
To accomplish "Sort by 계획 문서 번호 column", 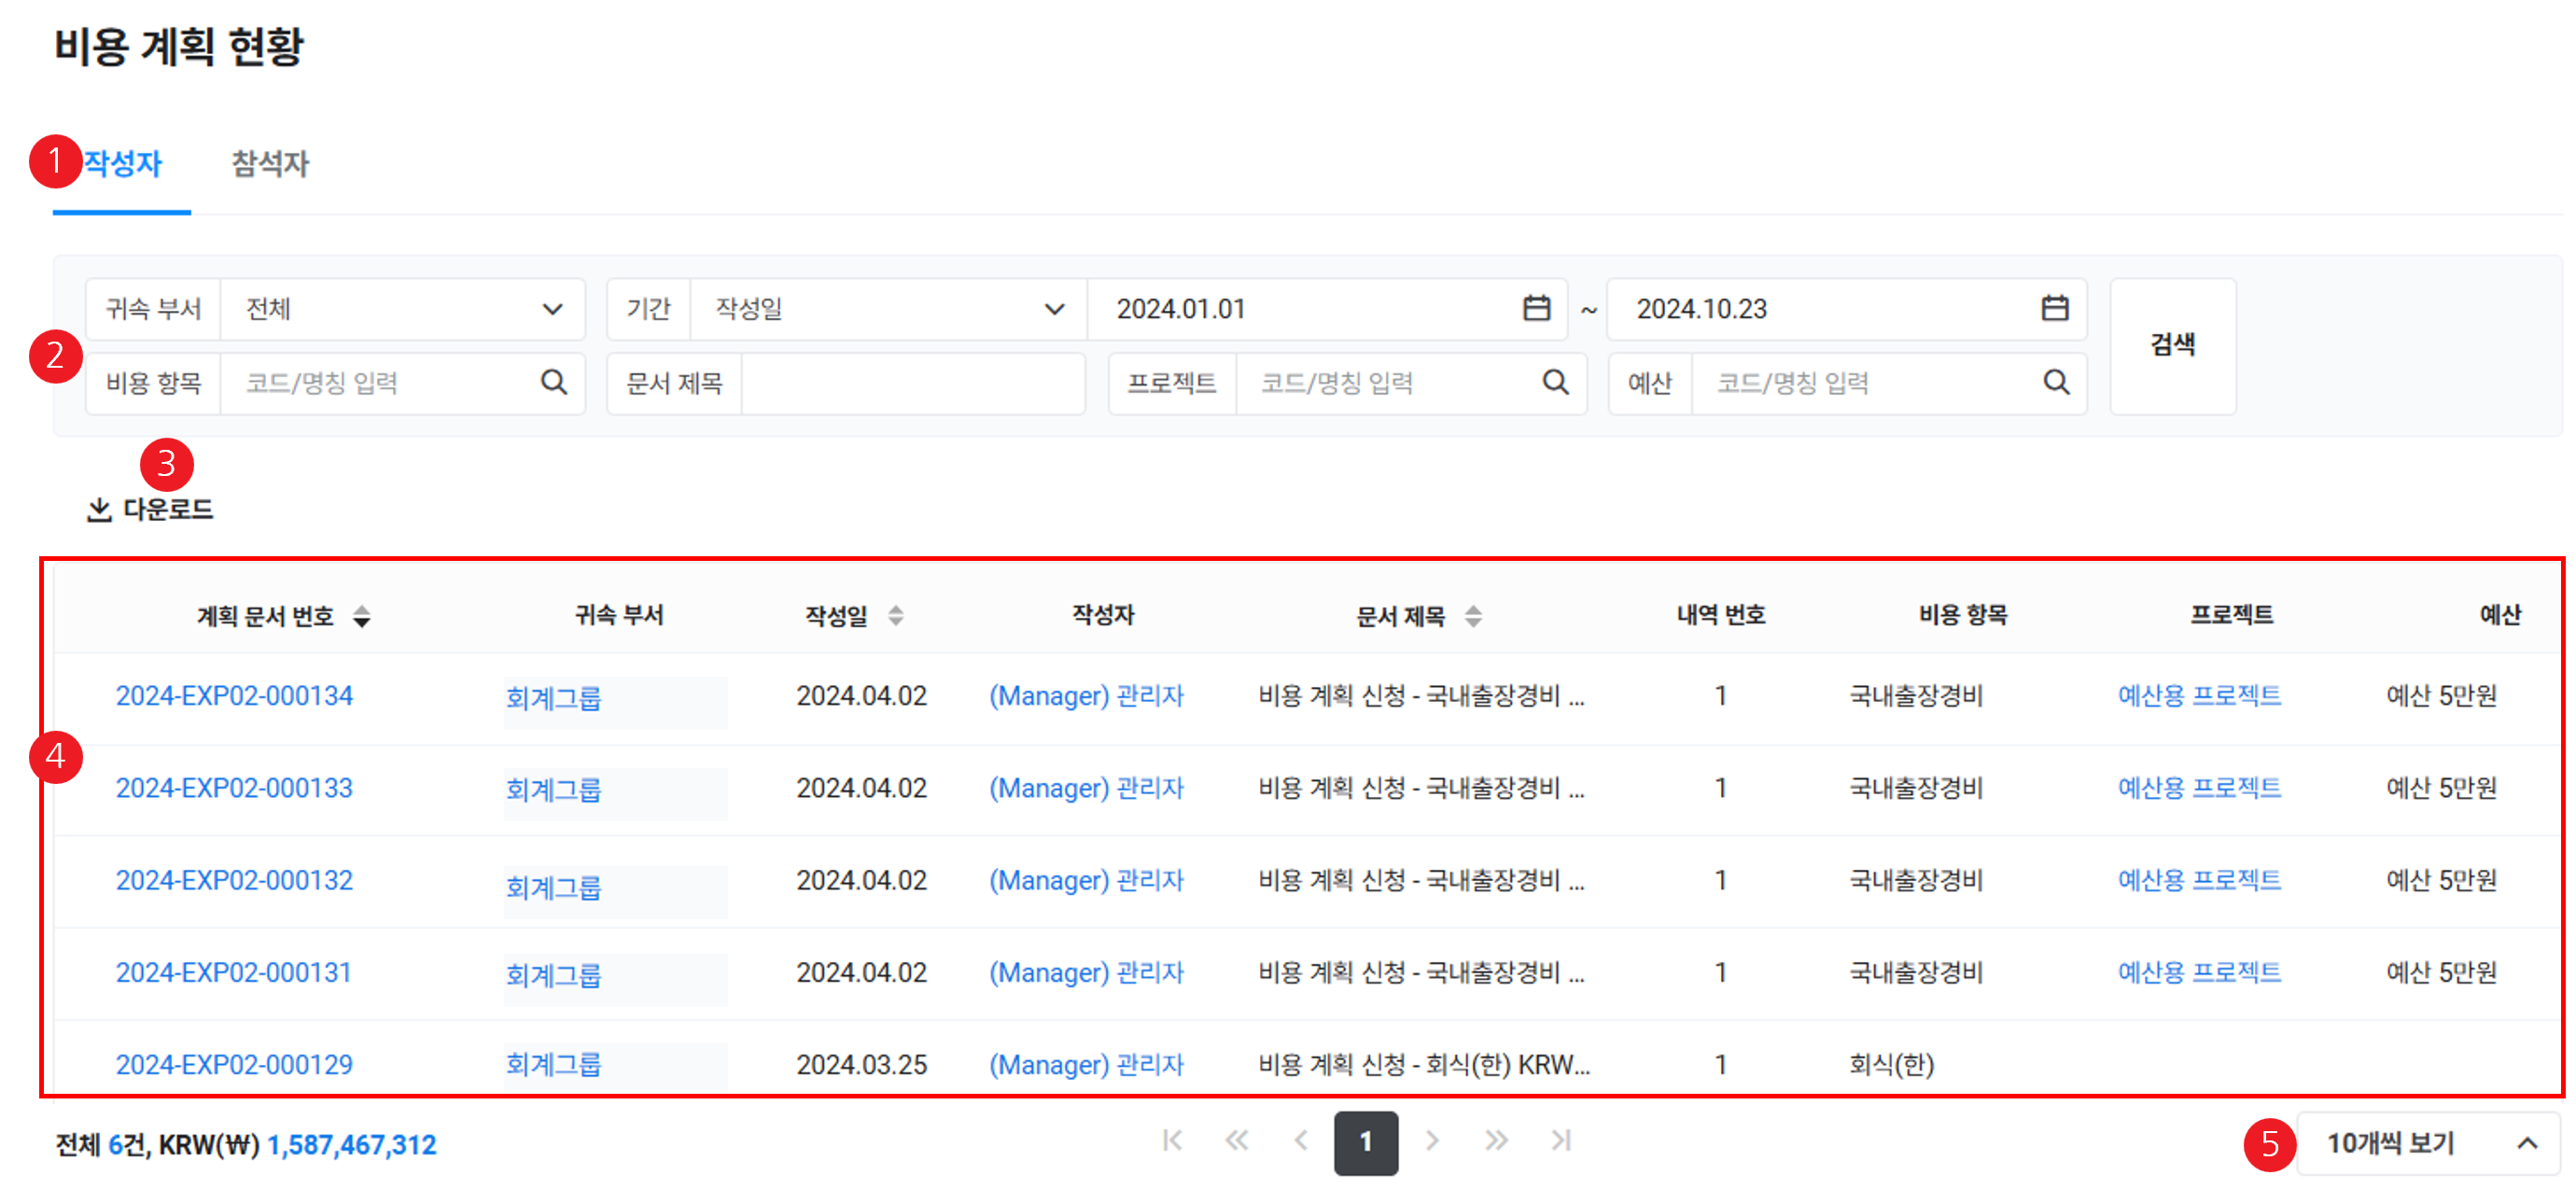I will tap(362, 616).
